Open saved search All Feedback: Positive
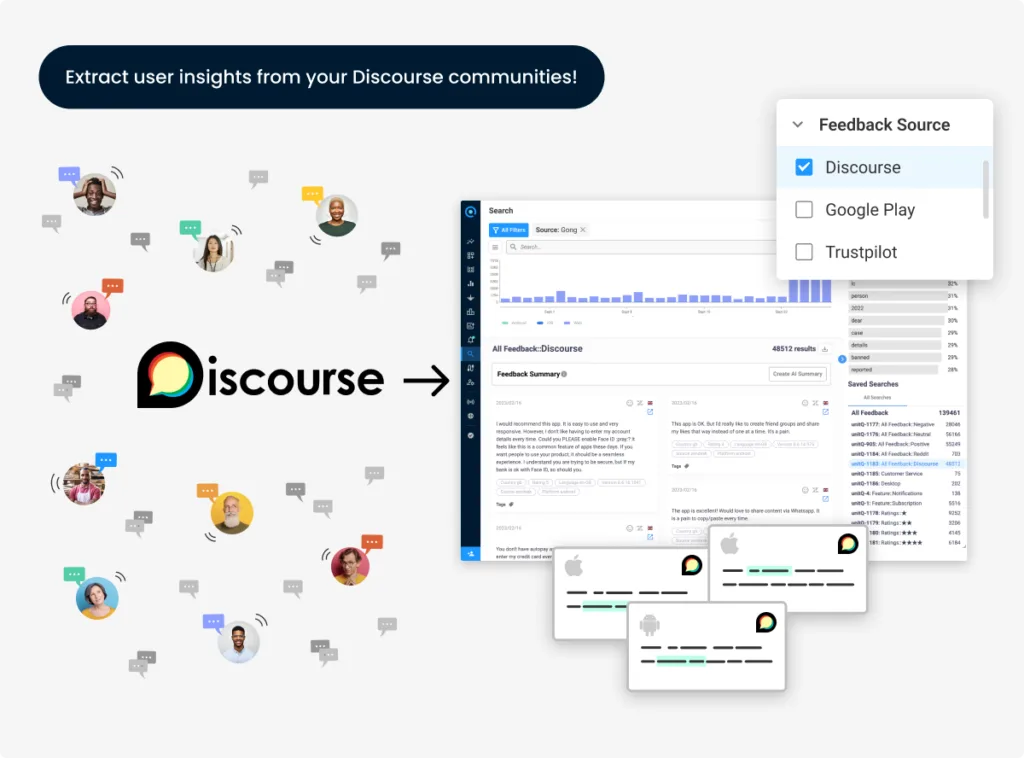Image resolution: width=1024 pixels, height=758 pixels. click(904, 444)
